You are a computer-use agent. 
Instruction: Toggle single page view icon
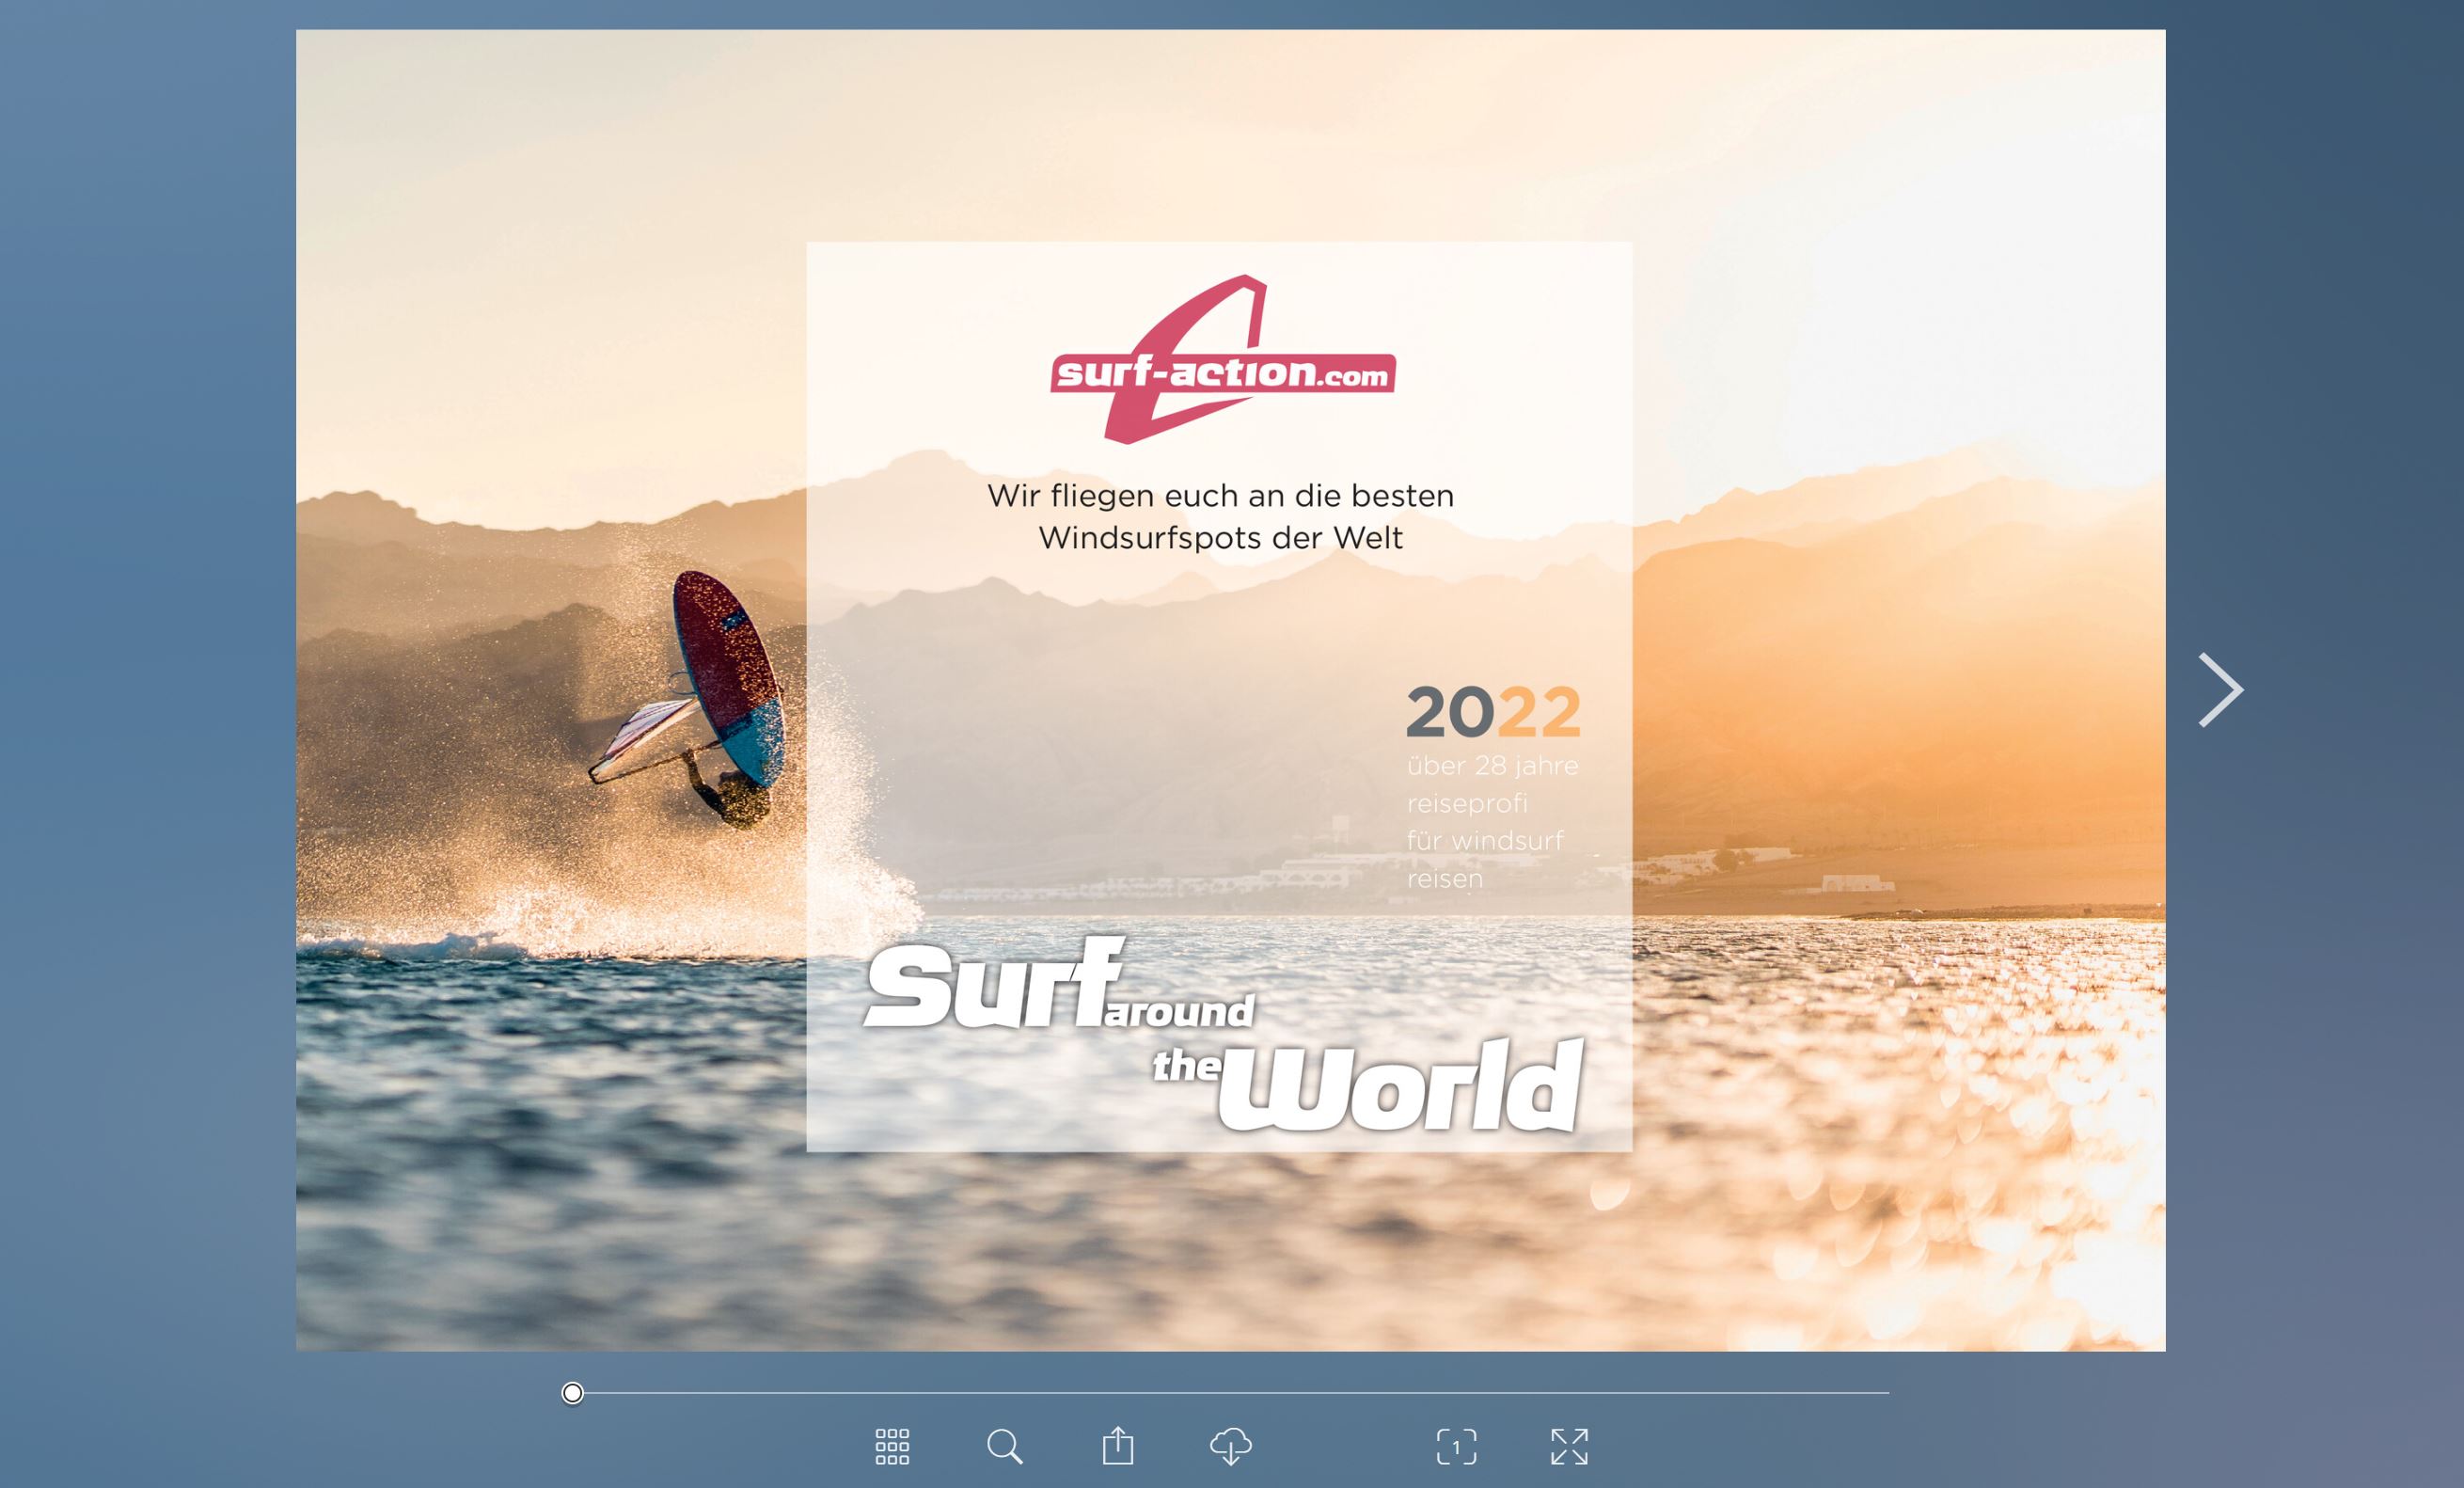click(x=1456, y=1446)
